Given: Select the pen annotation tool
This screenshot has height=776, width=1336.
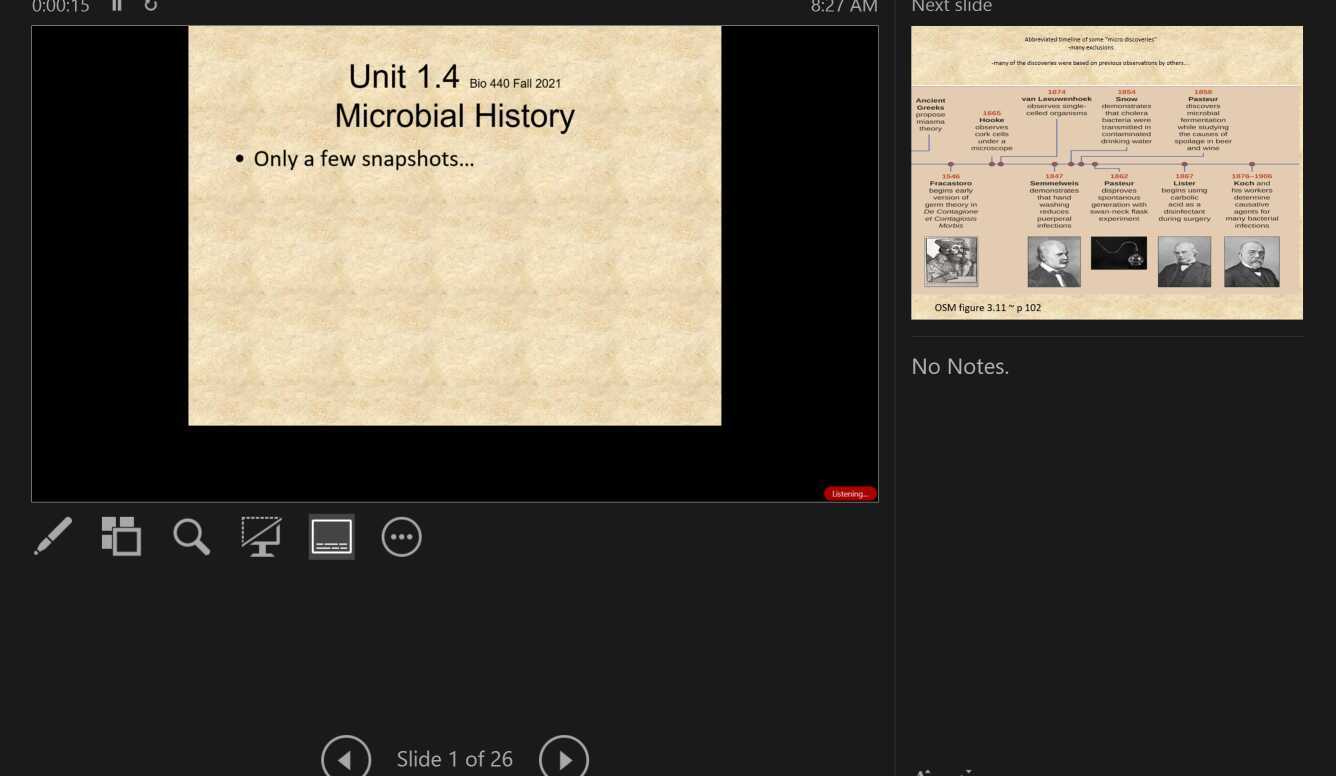Looking at the screenshot, I should tap(53, 537).
